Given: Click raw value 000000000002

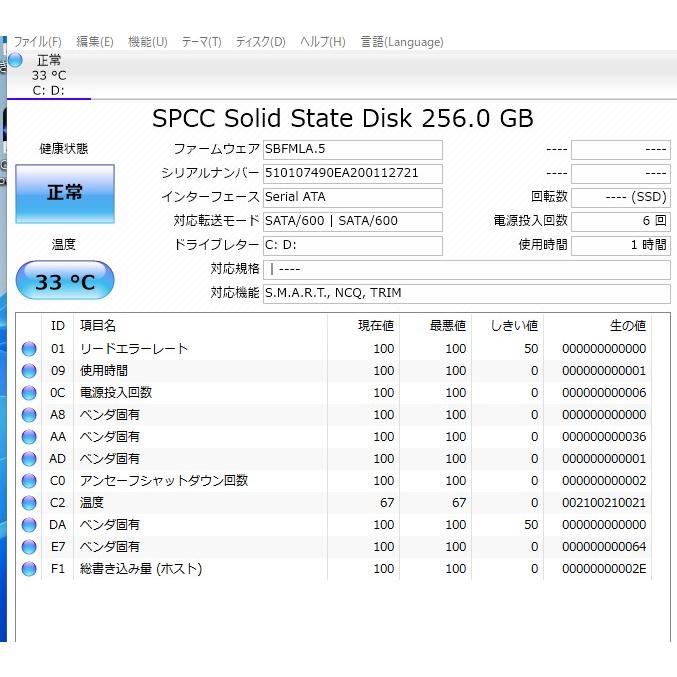Looking at the screenshot, I should (604, 481).
